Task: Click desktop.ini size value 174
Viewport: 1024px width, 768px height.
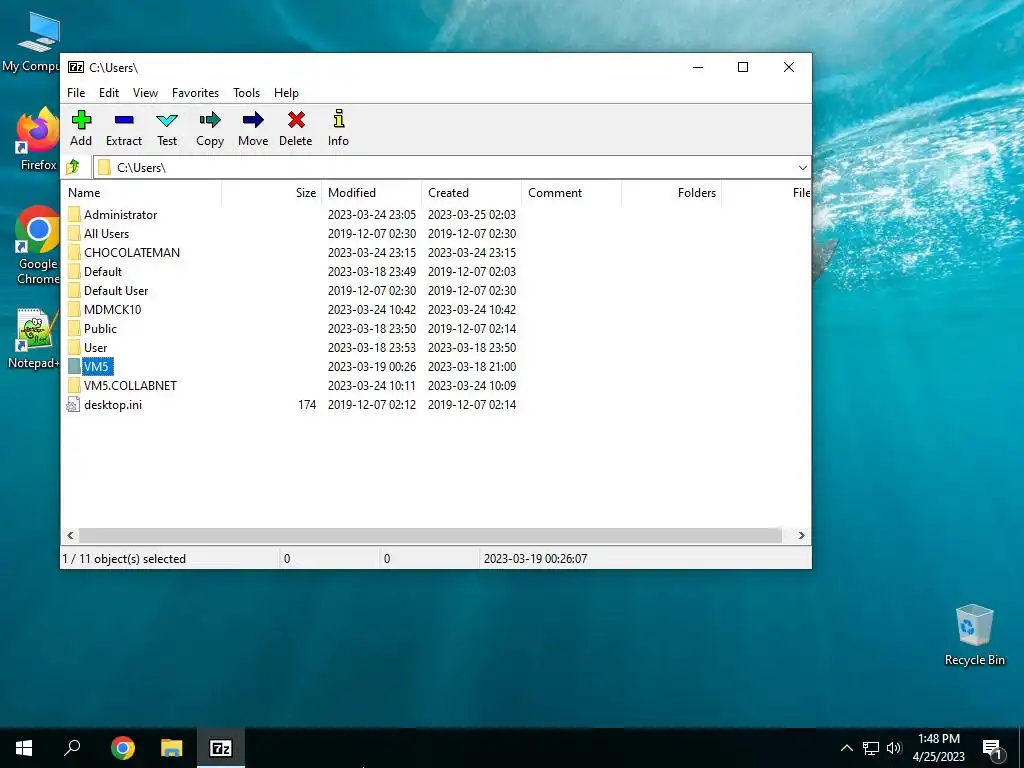Action: coord(307,405)
